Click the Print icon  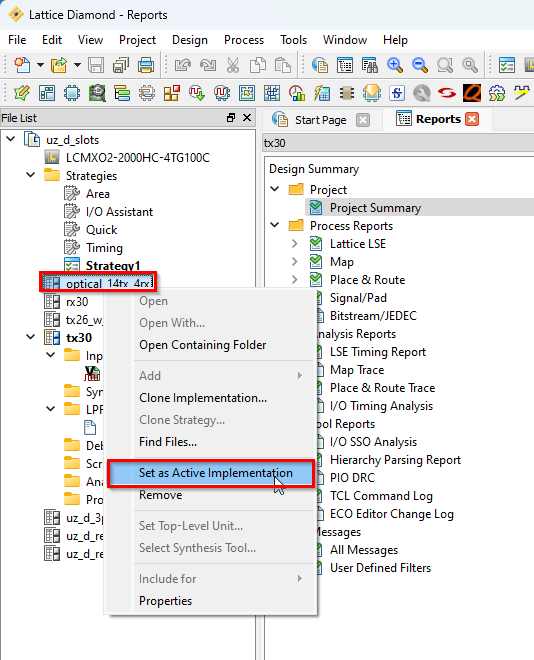coord(146,65)
